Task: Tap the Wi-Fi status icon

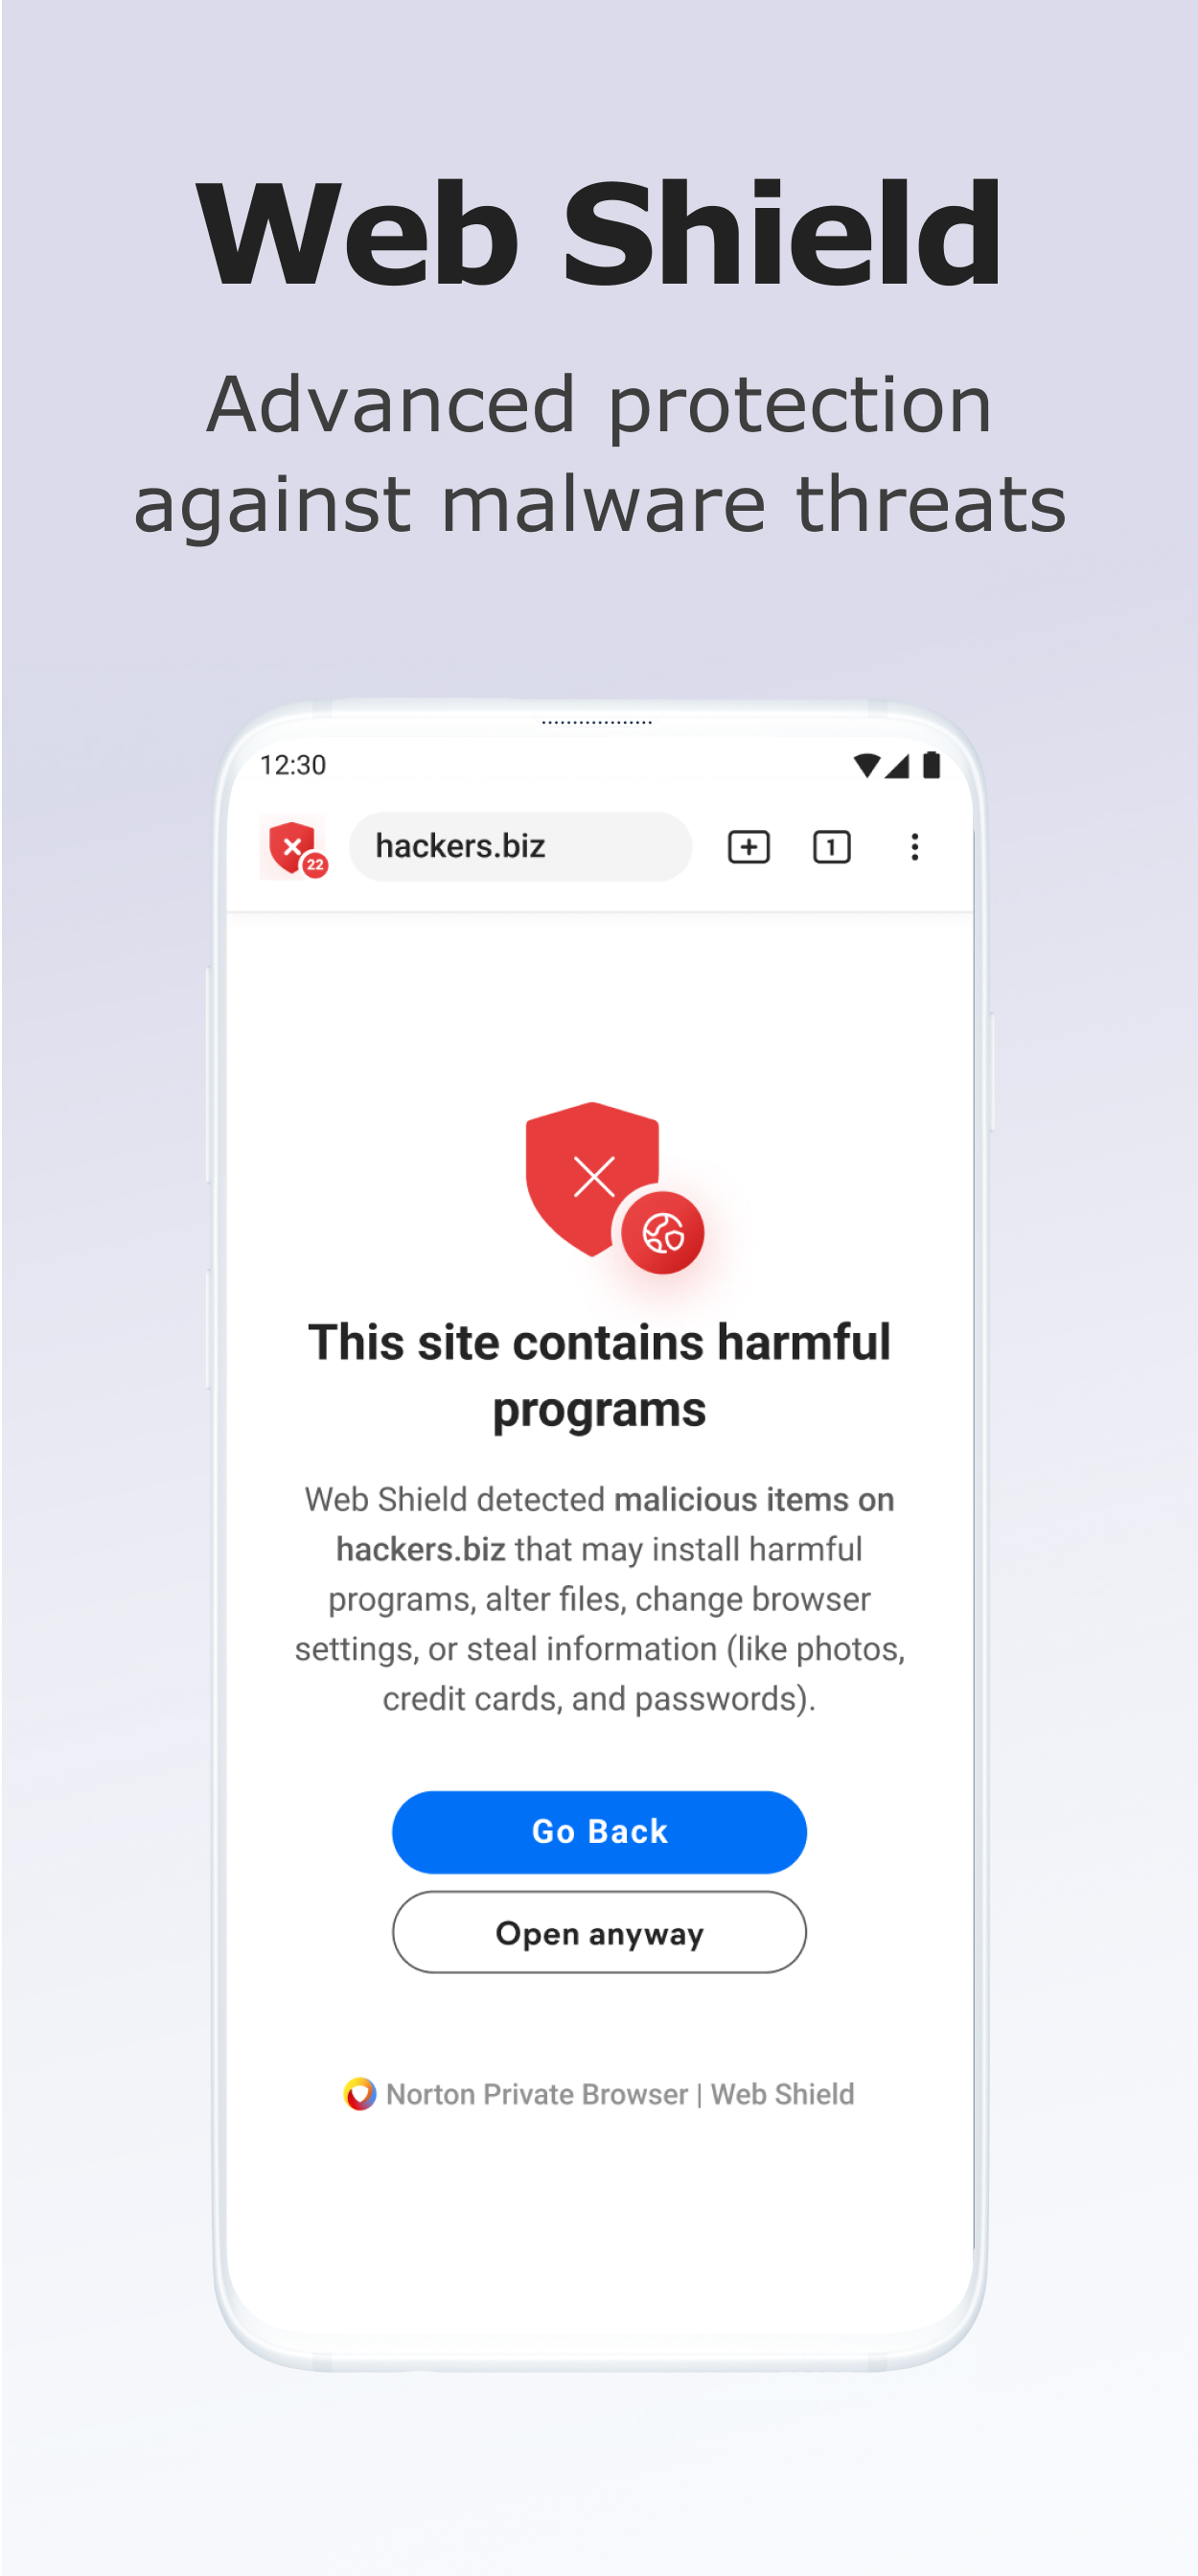Action: pyautogui.click(x=866, y=765)
